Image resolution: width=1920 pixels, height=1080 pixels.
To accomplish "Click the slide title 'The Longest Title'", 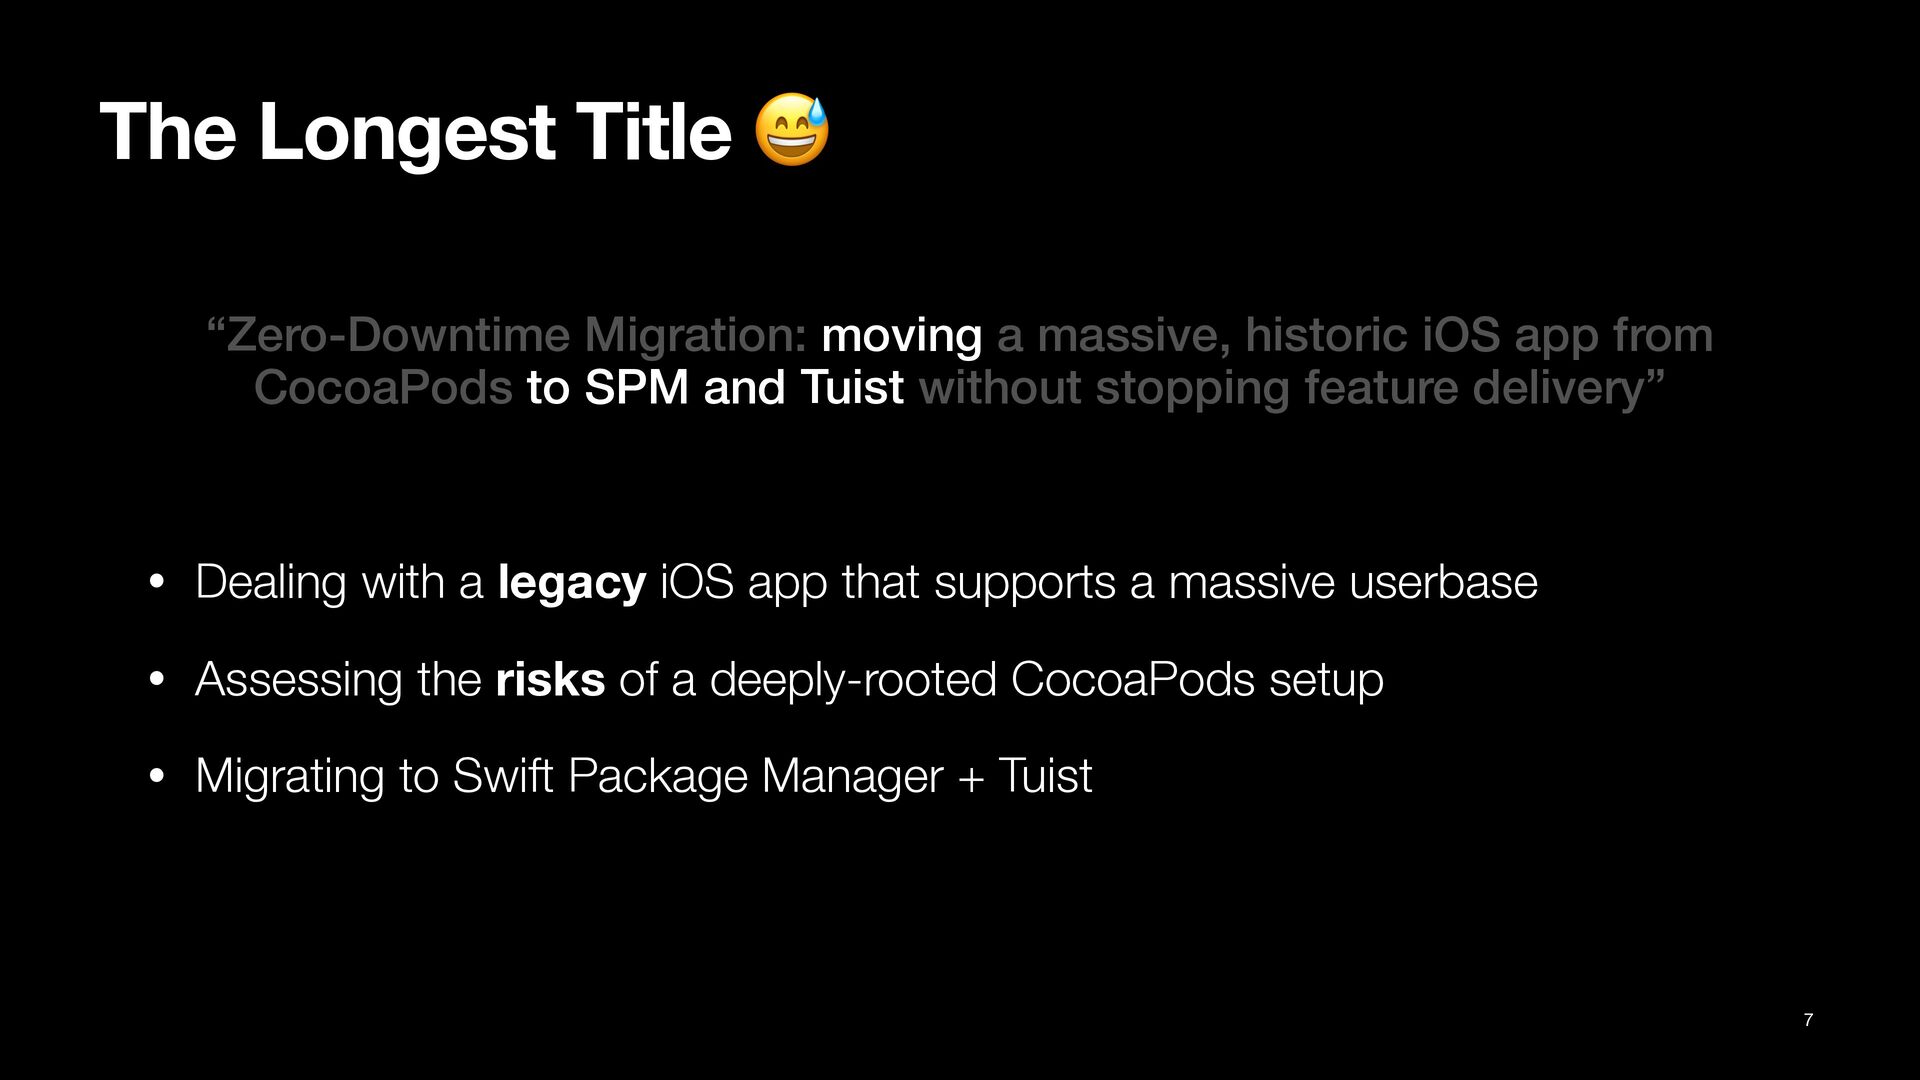I will click(416, 132).
